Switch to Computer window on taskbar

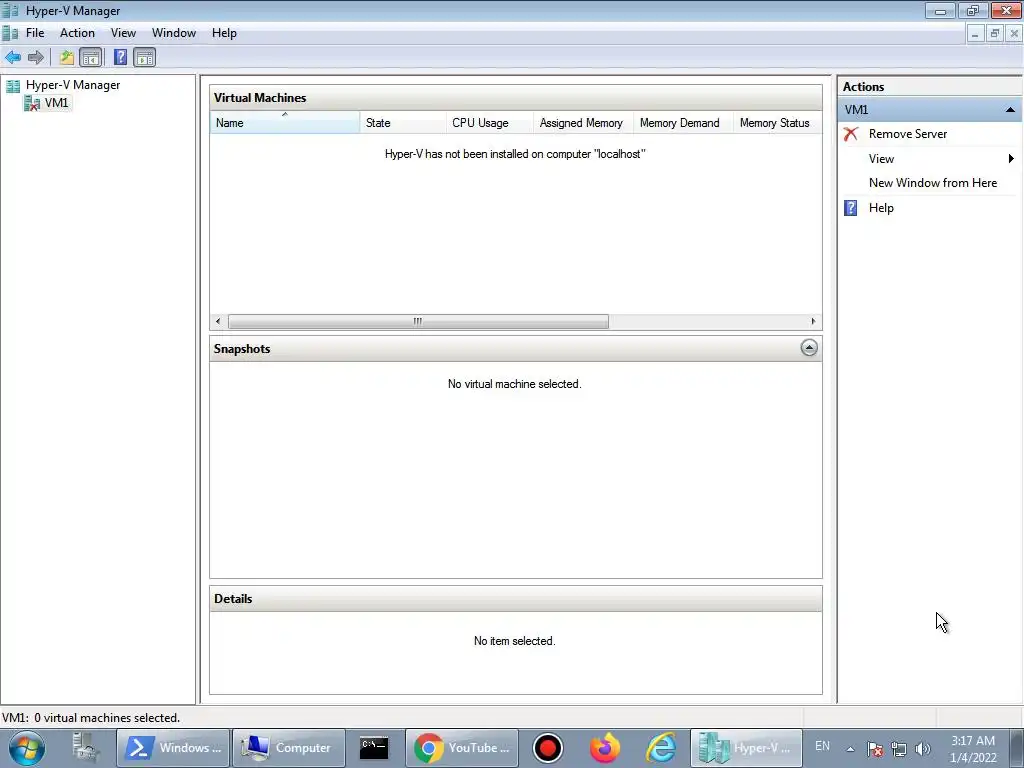tap(289, 748)
